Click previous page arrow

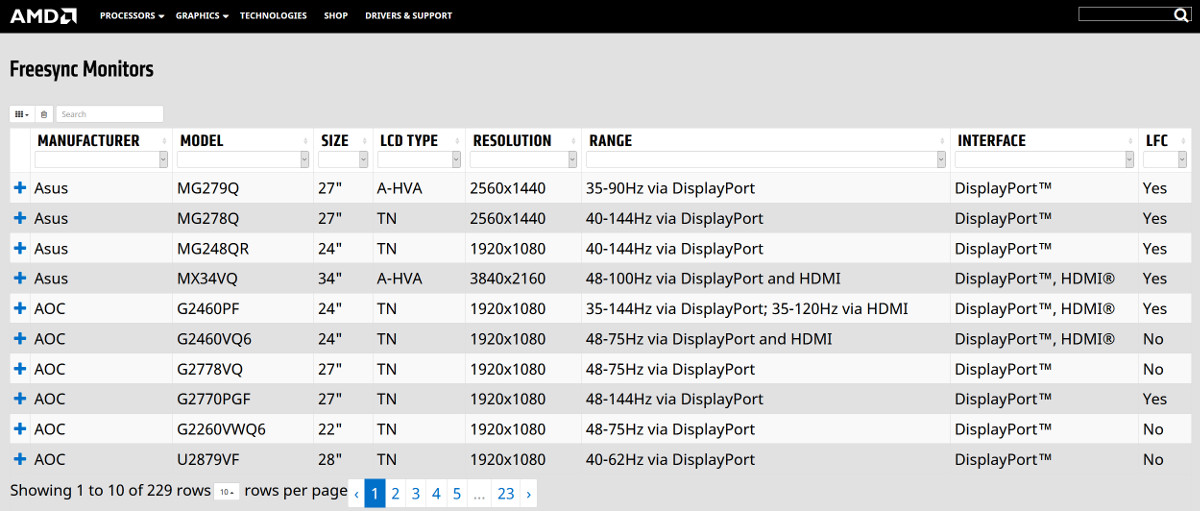click(357, 493)
